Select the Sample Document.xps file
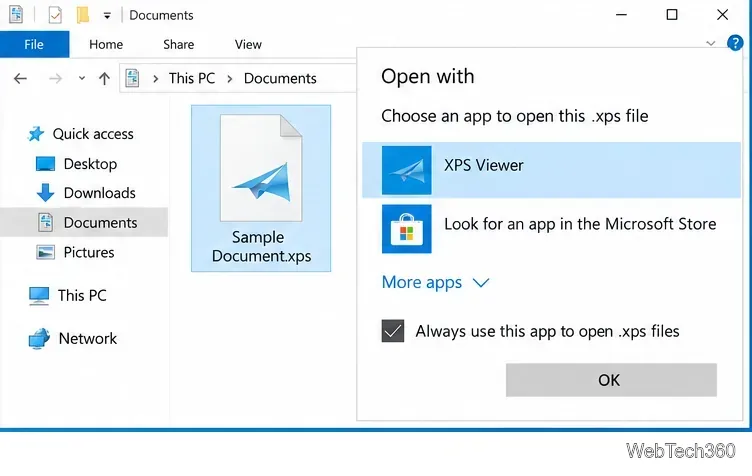Screen dimensions: 752x476 click(261, 188)
